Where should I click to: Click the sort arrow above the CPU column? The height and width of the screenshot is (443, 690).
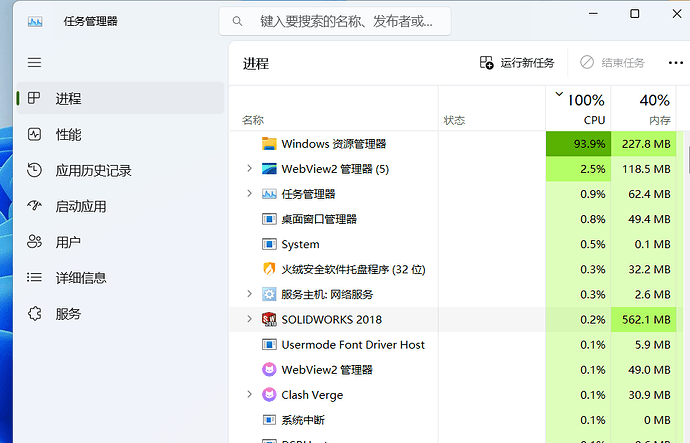tap(559, 94)
